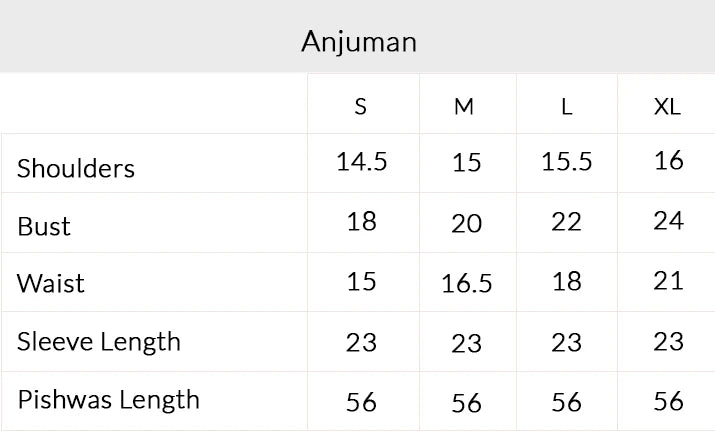Click the Anjuman table title
The image size is (715, 431).
[359, 42]
